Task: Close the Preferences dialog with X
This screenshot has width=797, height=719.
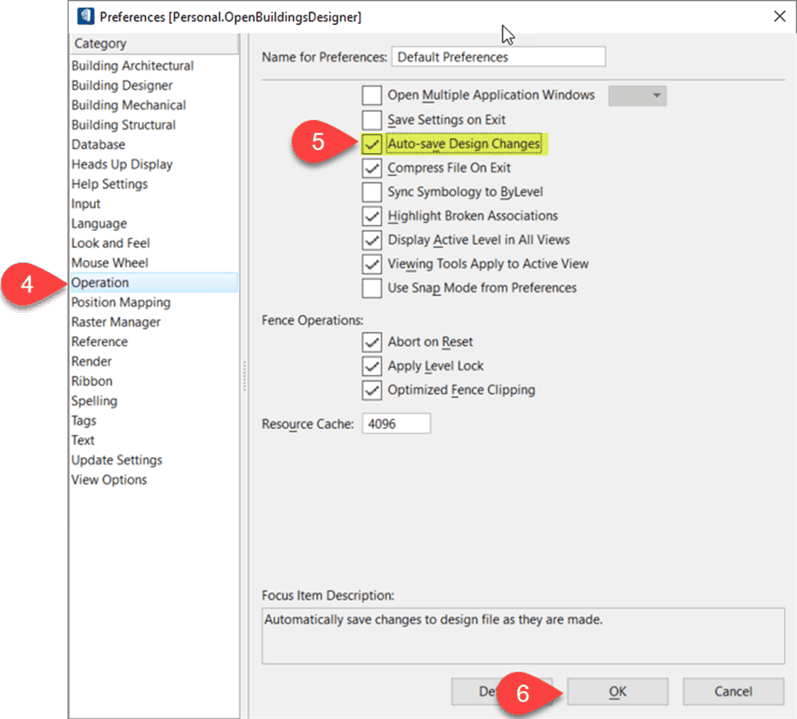Action: [779, 16]
